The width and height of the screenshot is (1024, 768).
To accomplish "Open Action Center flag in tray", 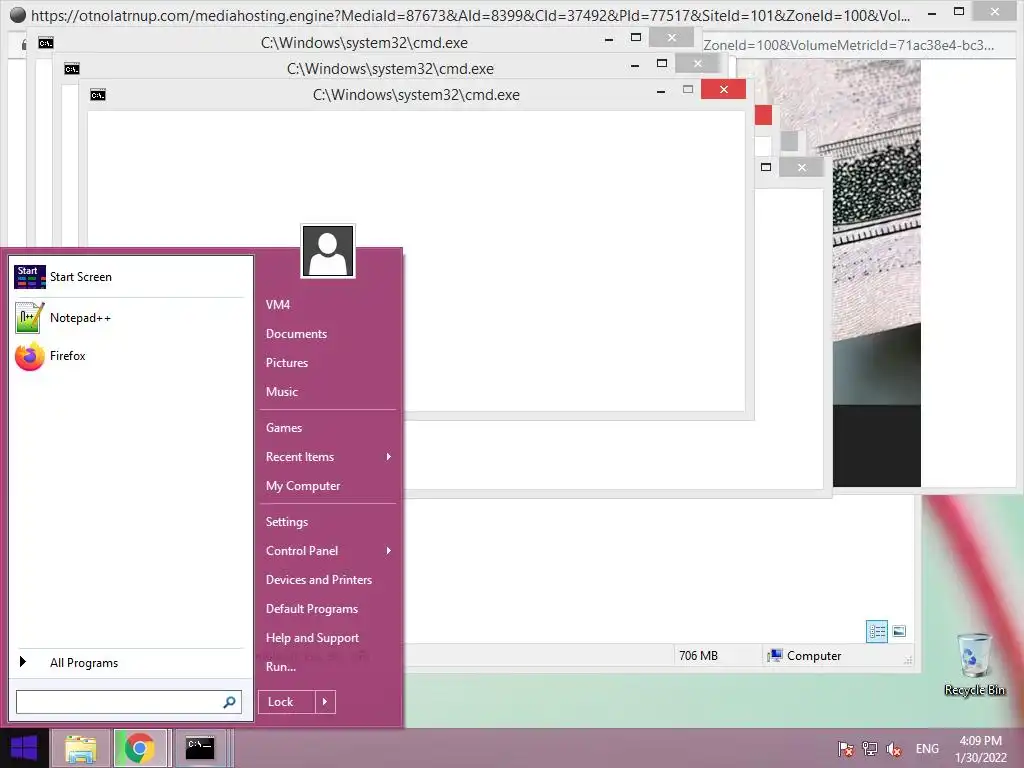I will pyautogui.click(x=846, y=749).
